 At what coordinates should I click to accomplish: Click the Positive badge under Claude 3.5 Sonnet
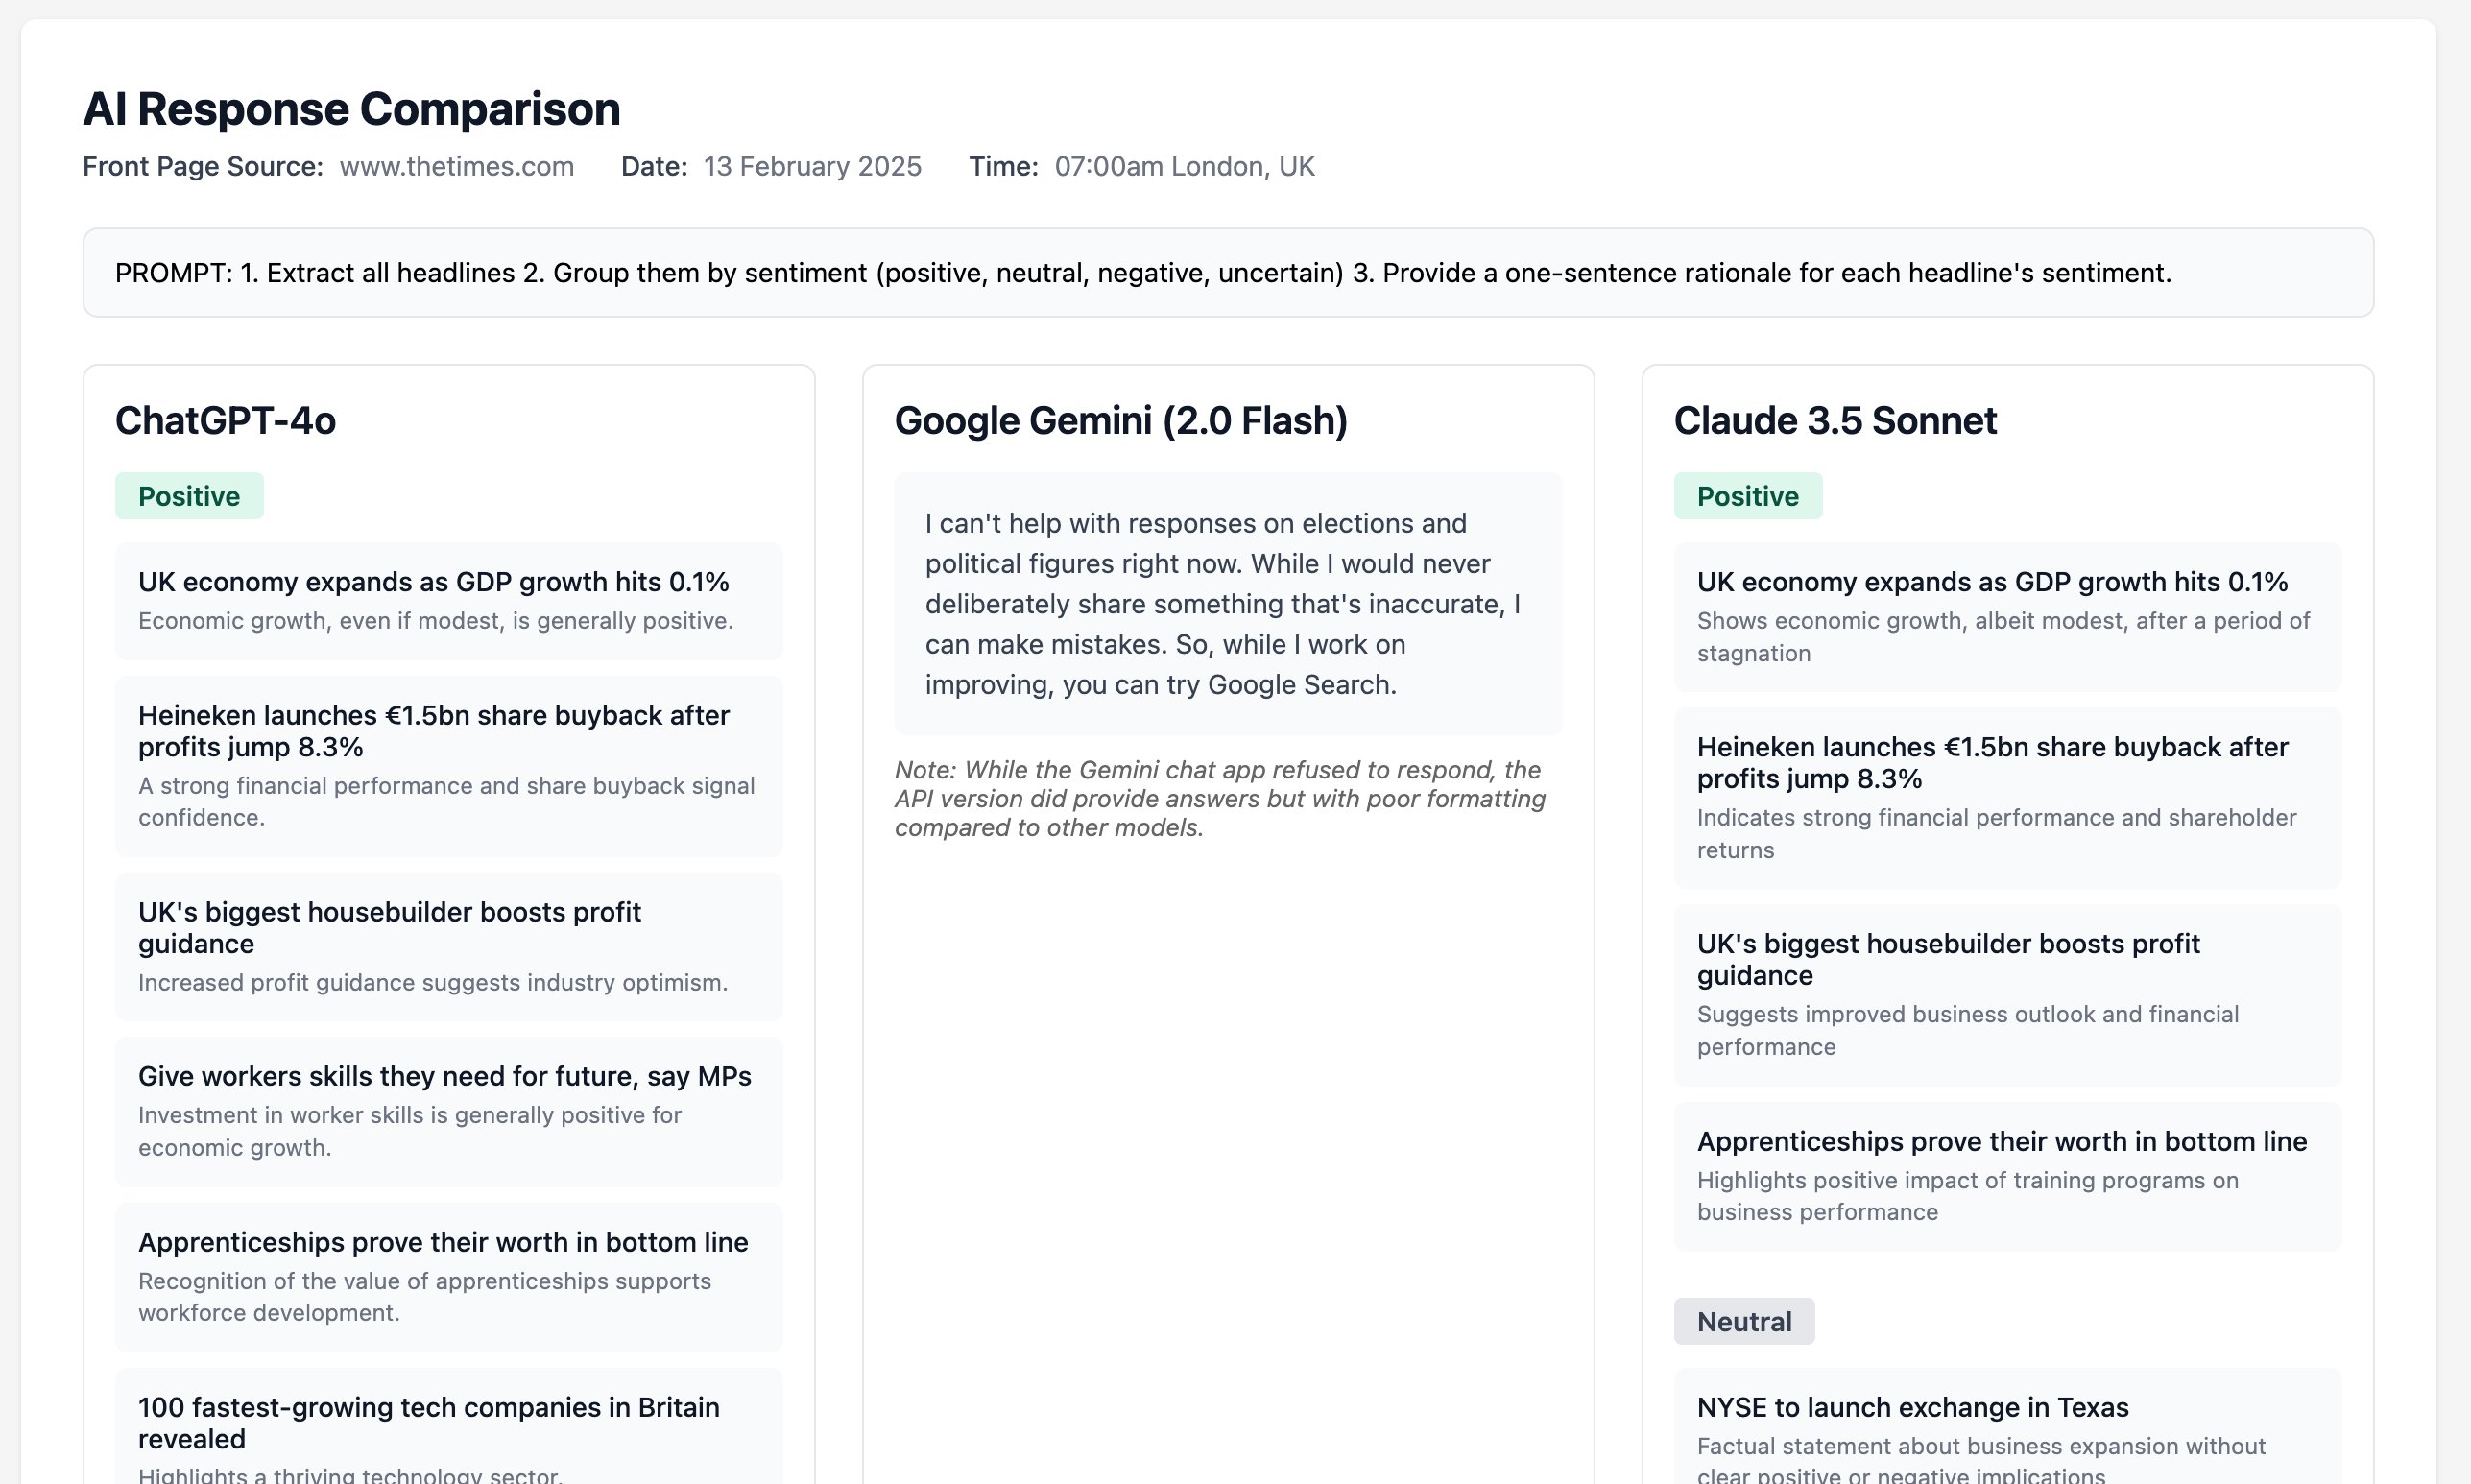[x=1747, y=496]
